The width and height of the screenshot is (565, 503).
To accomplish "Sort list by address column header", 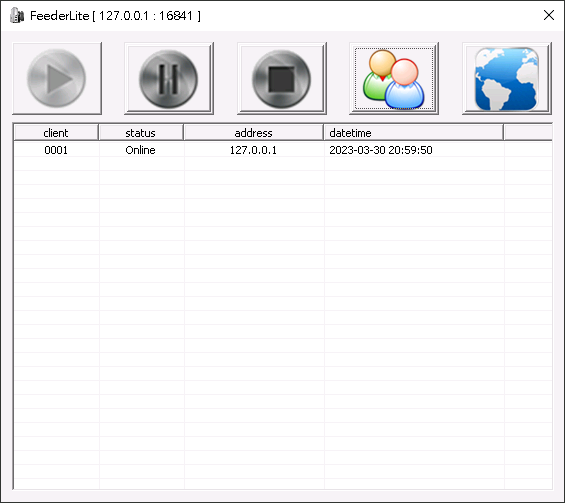I will [x=253, y=133].
